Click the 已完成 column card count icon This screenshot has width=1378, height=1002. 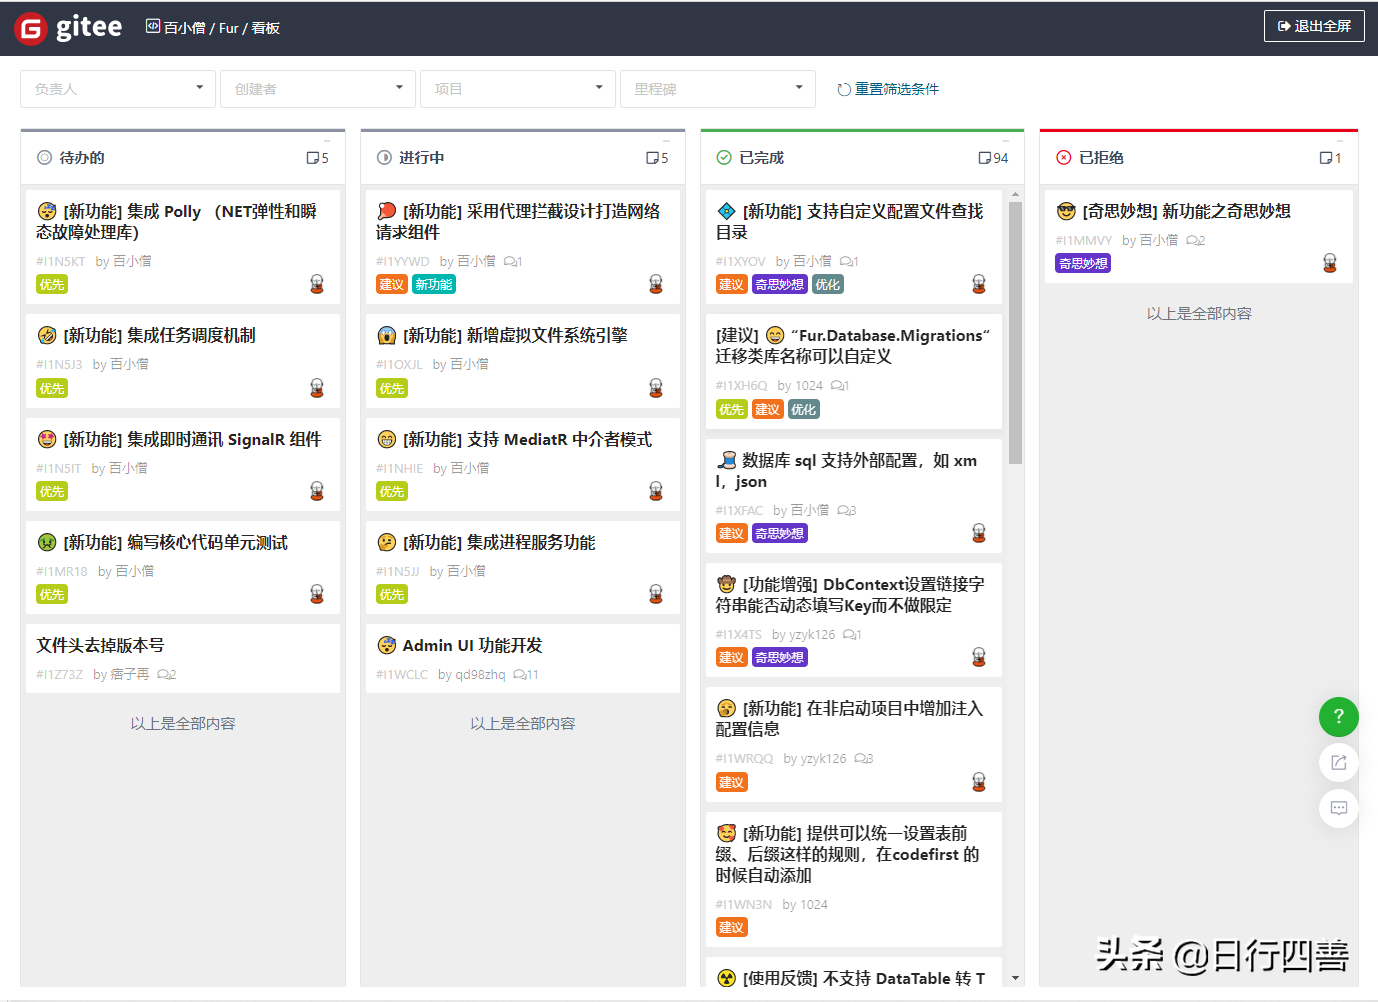coord(985,158)
